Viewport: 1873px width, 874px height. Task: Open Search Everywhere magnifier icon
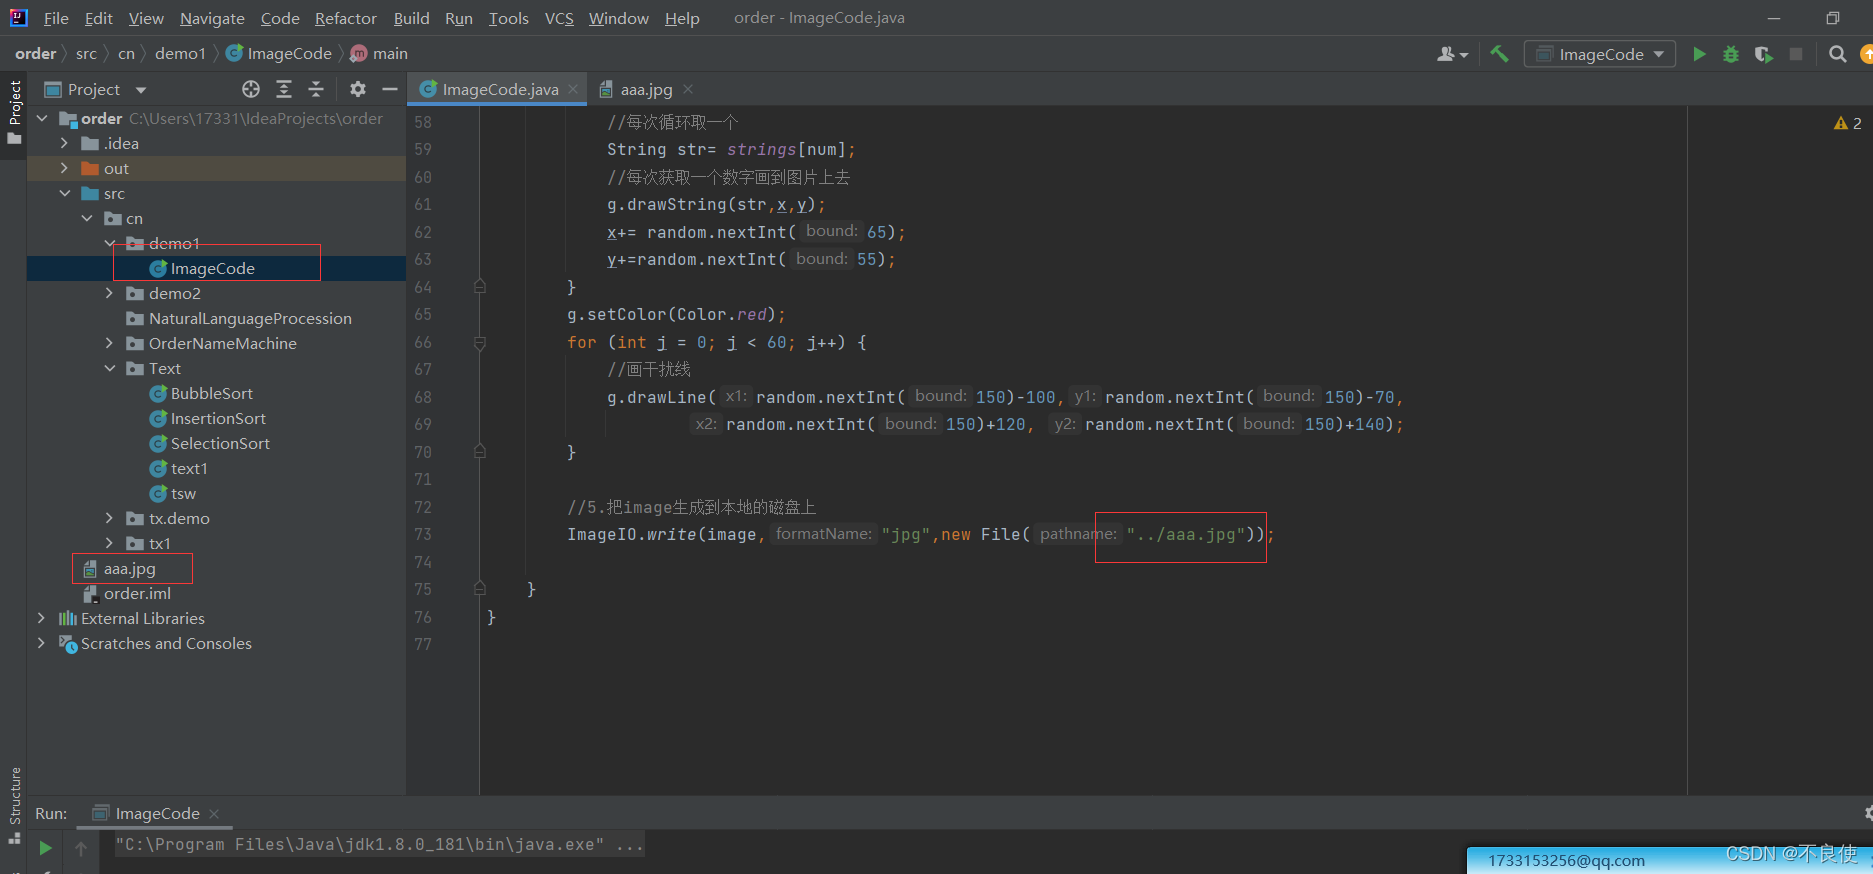tap(1837, 54)
